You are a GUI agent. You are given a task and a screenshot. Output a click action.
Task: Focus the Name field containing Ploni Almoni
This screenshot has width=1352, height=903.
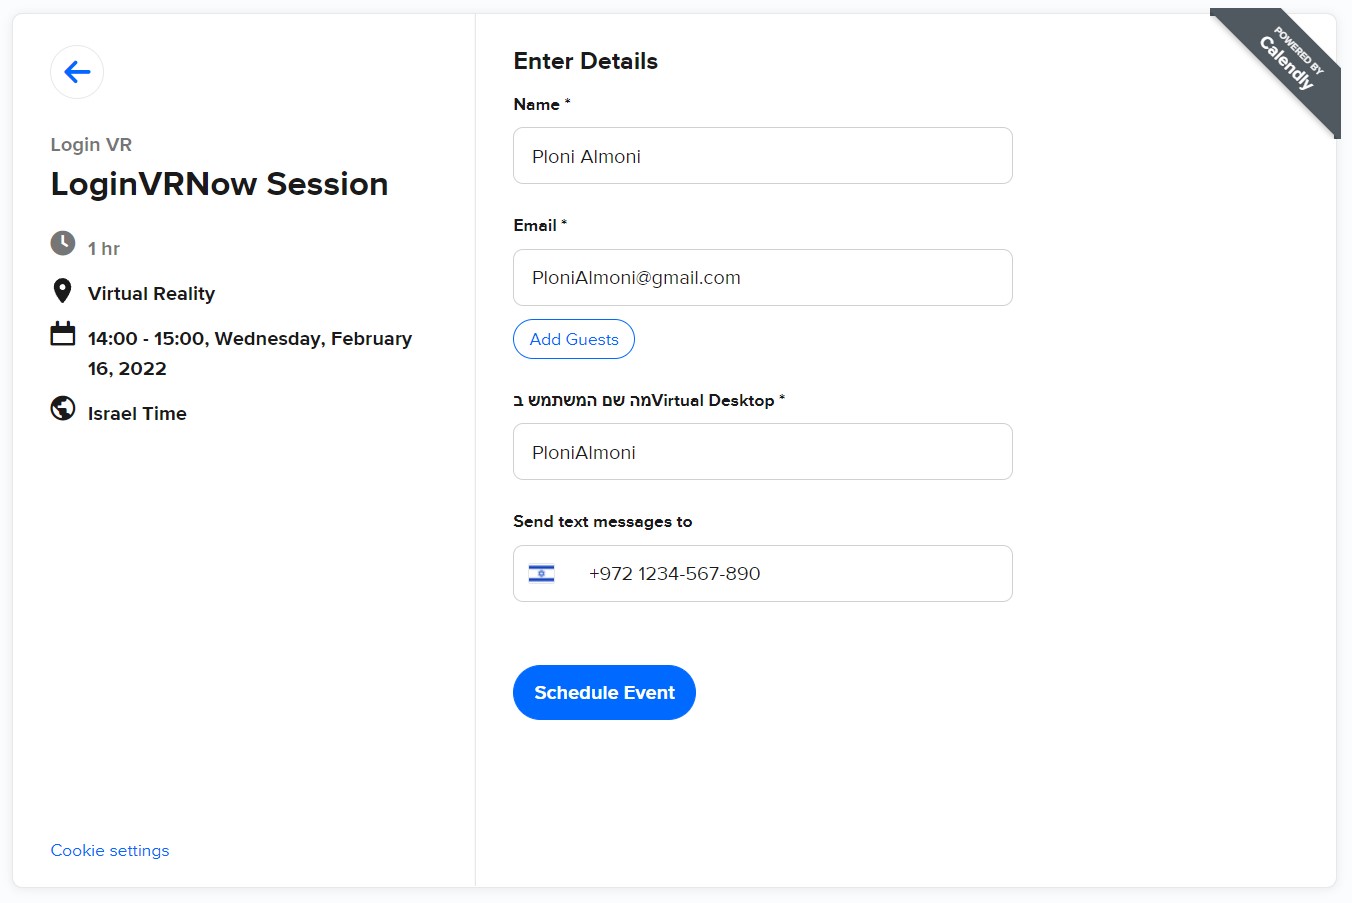point(763,156)
